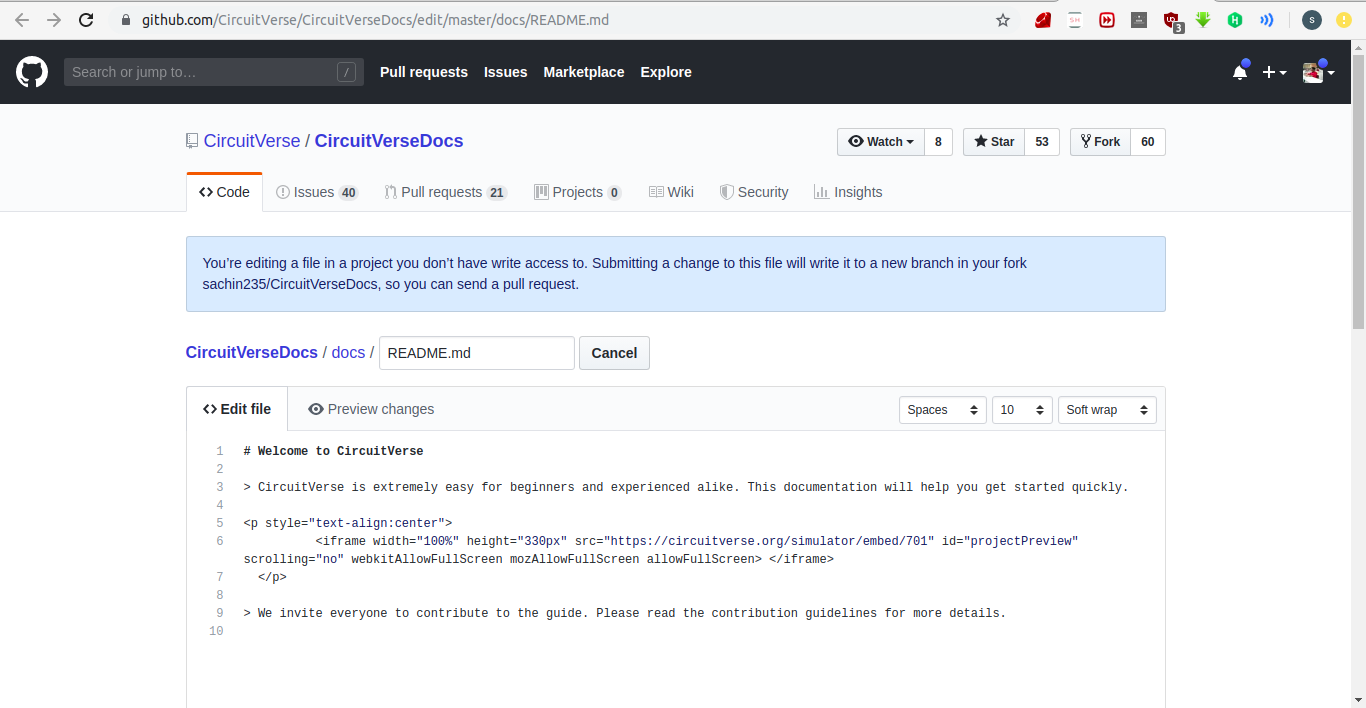This screenshot has height=708, width=1366.
Task: Click the address bar URL
Action: pos(375,20)
